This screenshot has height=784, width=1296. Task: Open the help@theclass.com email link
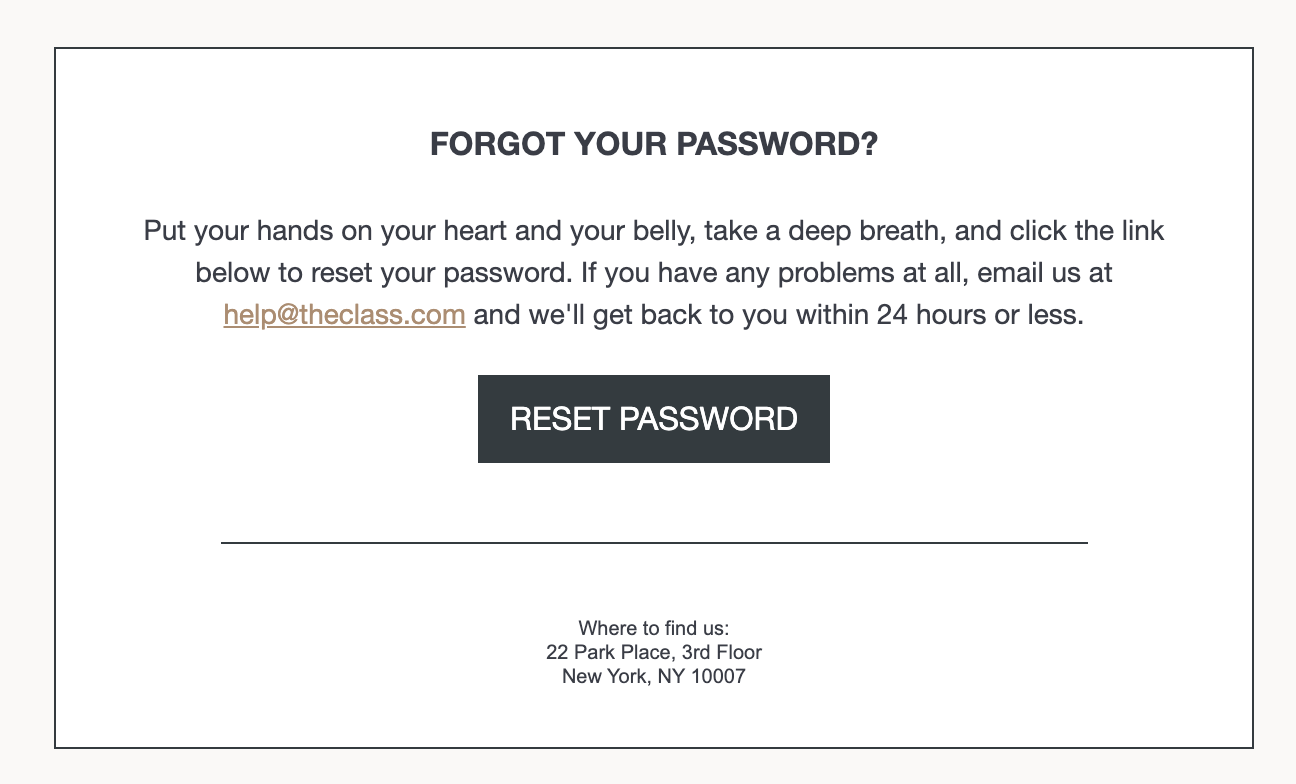pyautogui.click(x=344, y=315)
